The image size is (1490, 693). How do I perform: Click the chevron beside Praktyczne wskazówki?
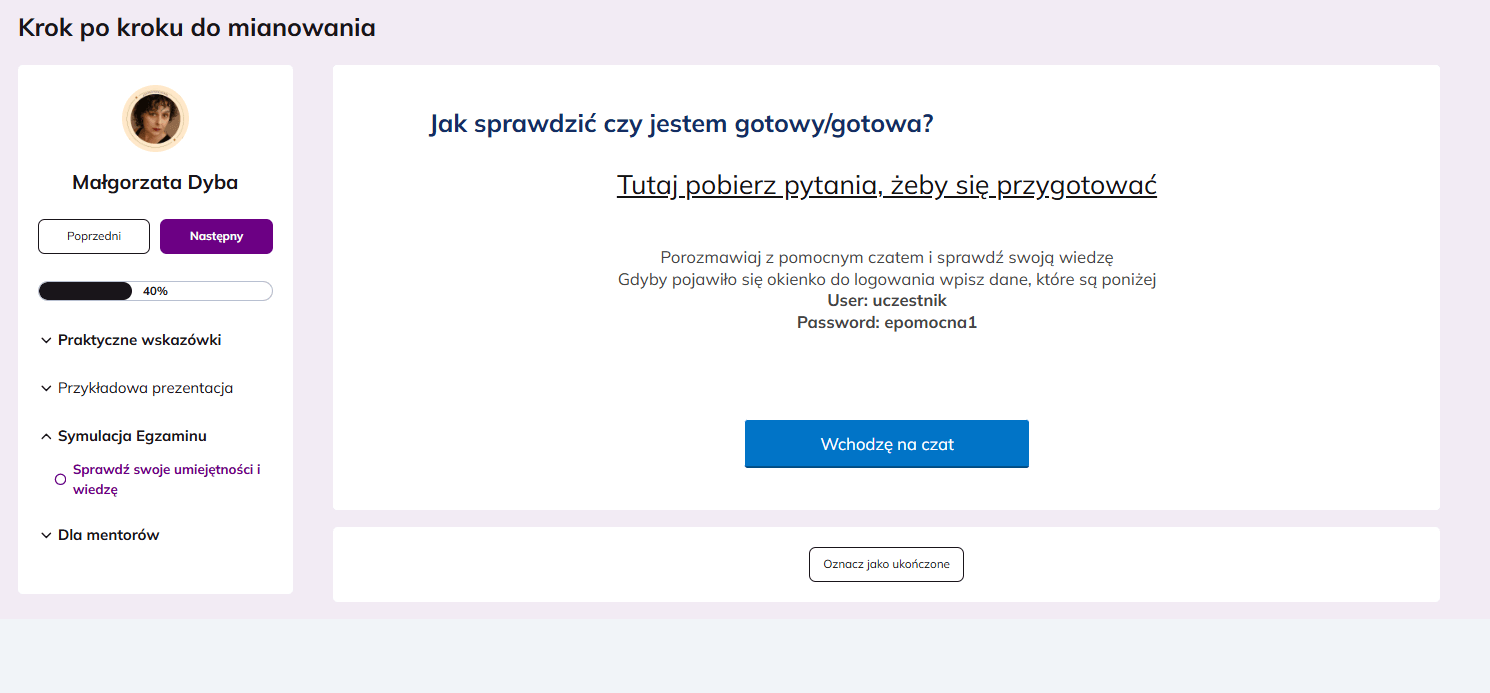[46, 341]
